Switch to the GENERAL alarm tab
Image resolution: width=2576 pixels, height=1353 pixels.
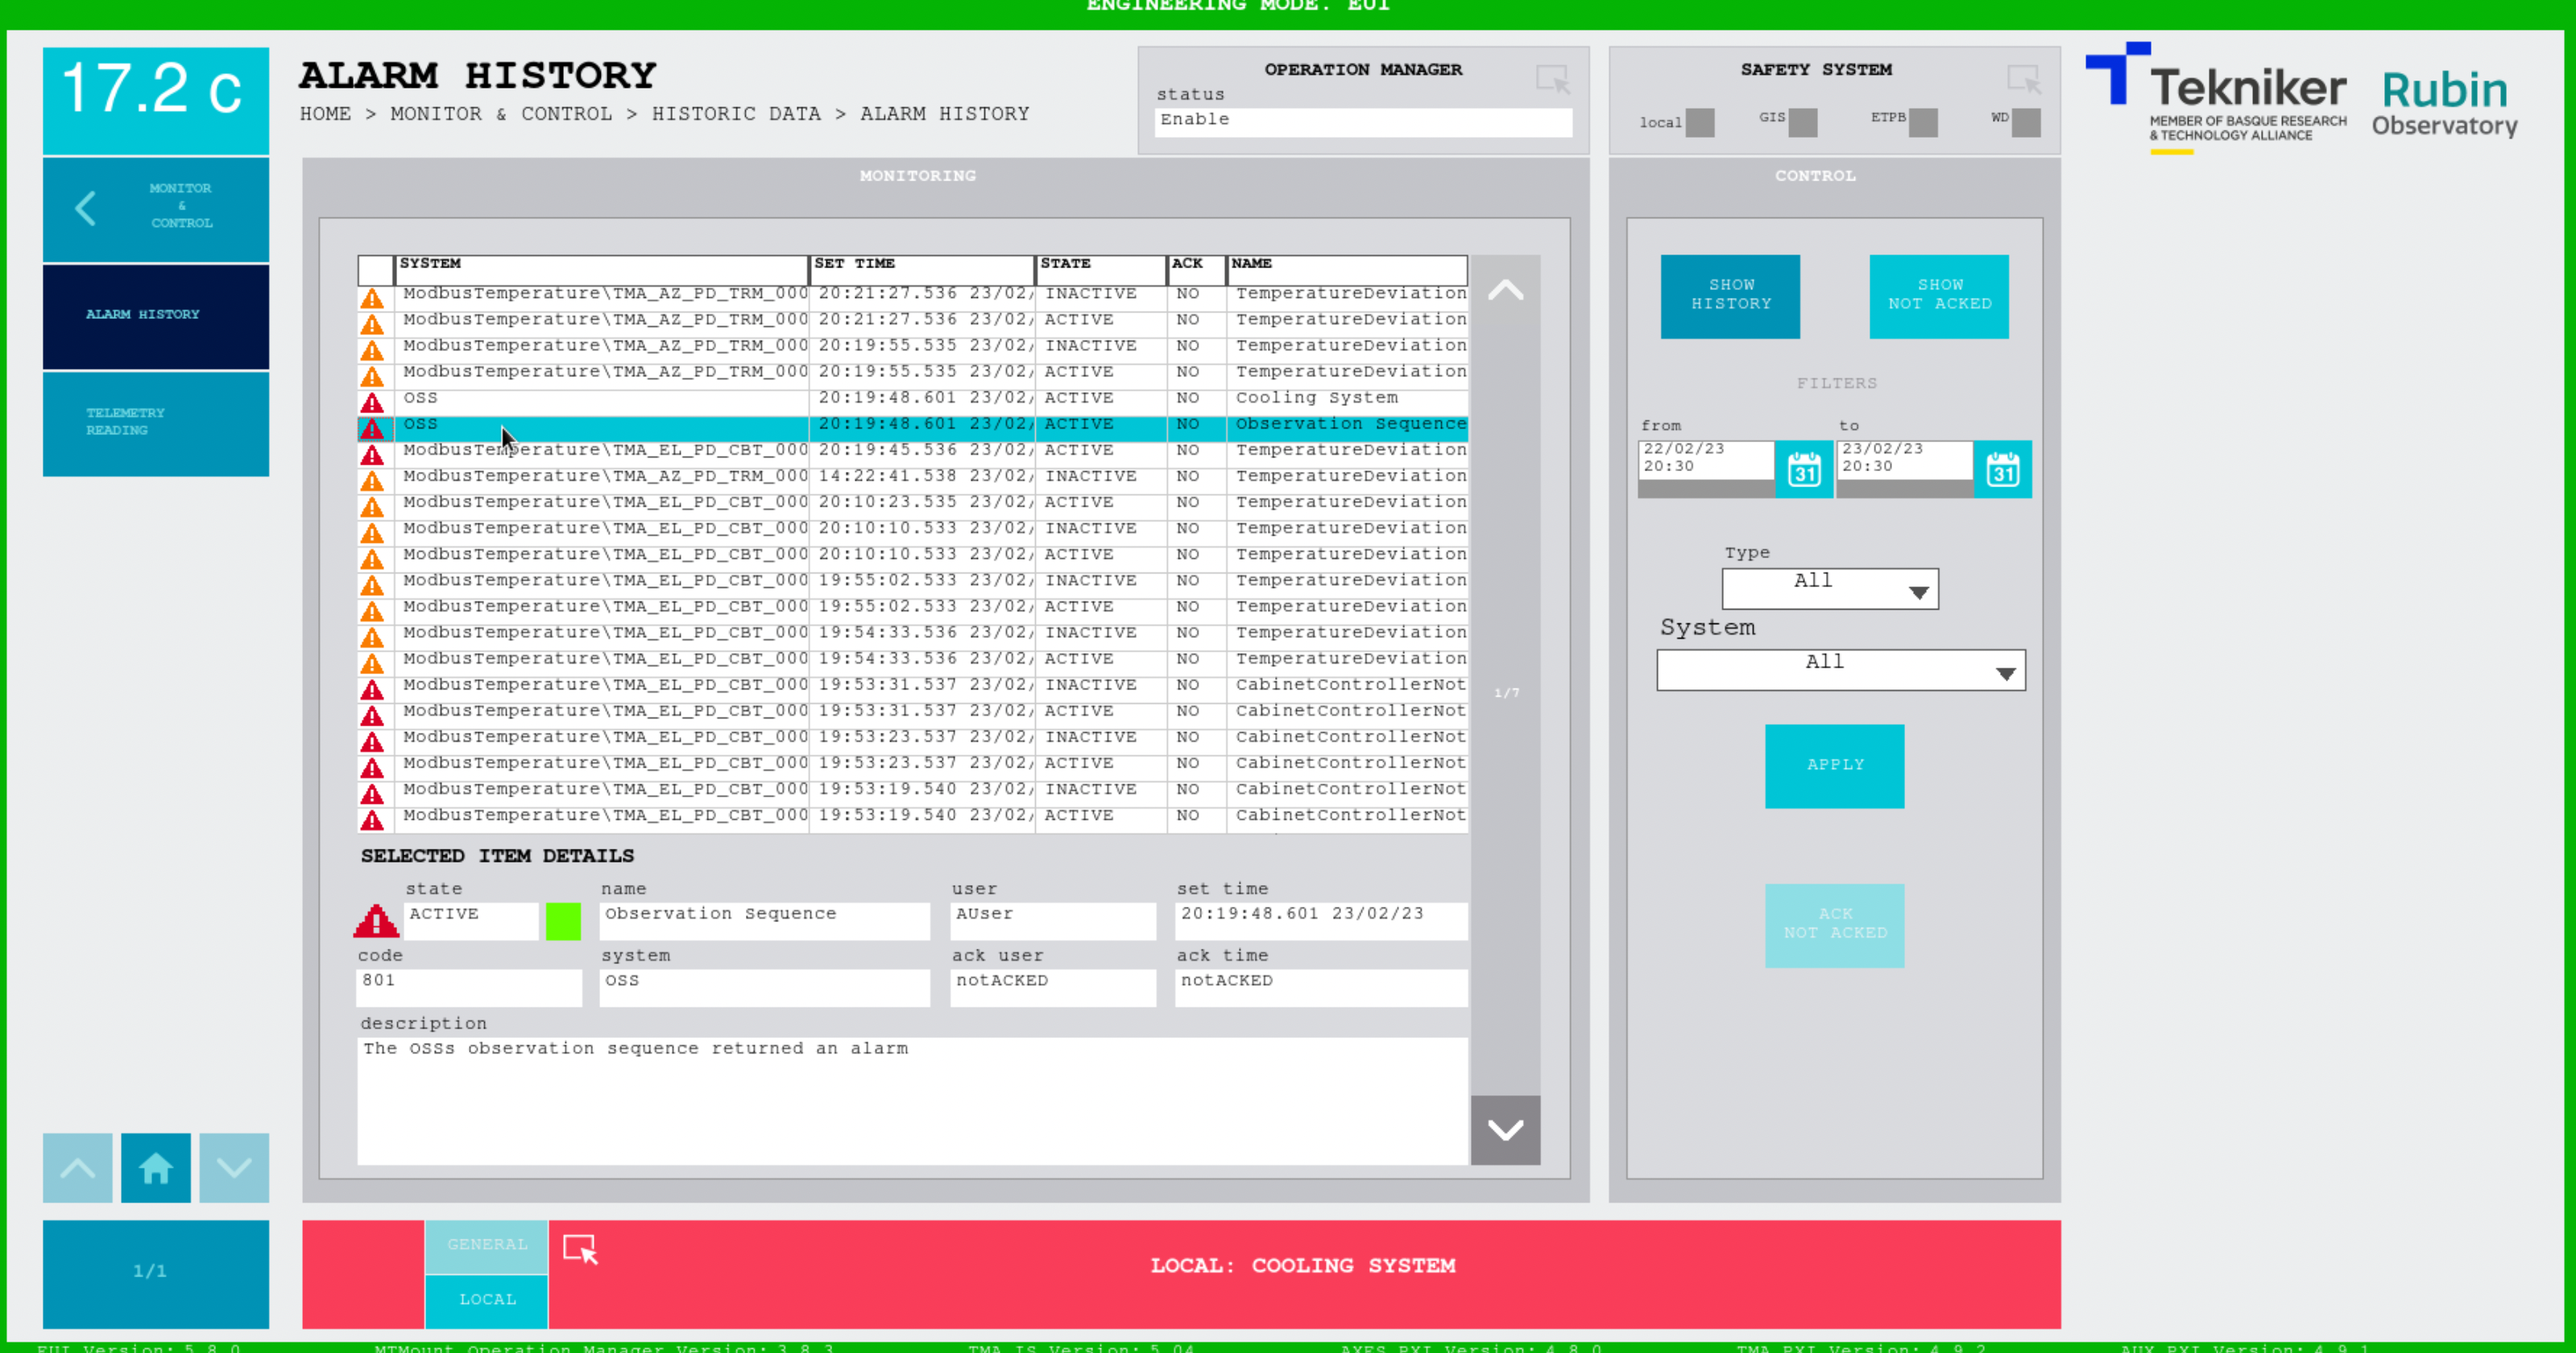[x=487, y=1245]
